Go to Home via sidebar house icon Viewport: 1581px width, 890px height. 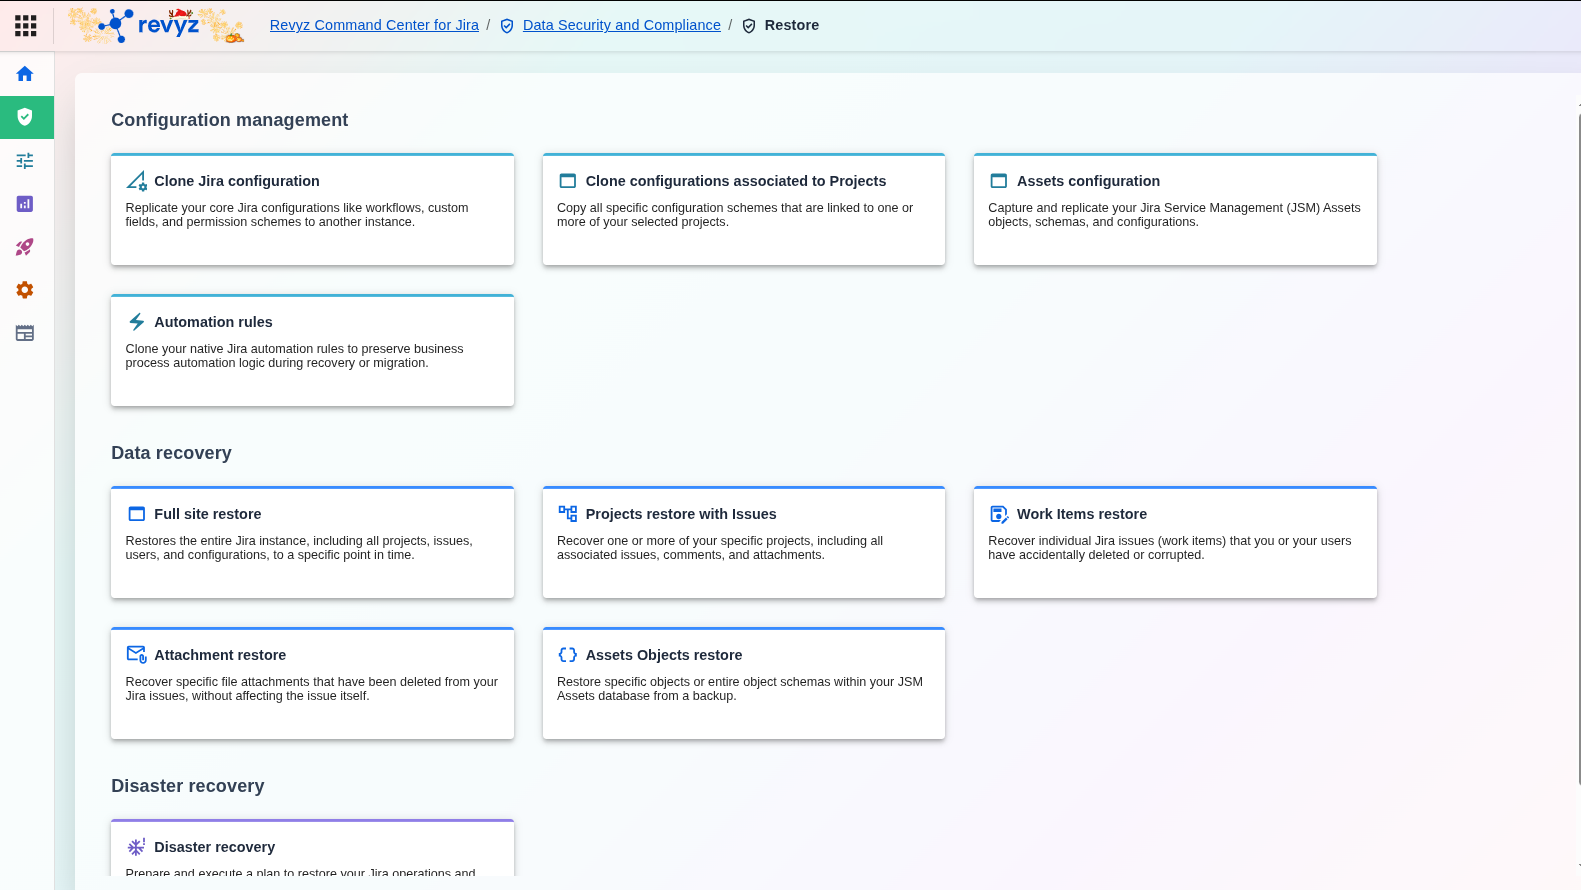(x=25, y=74)
